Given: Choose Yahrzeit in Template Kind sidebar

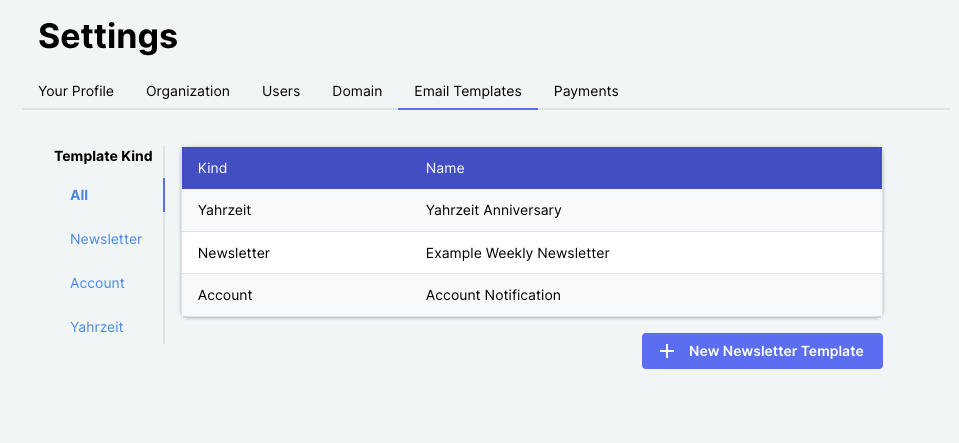Looking at the screenshot, I should [x=97, y=327].
